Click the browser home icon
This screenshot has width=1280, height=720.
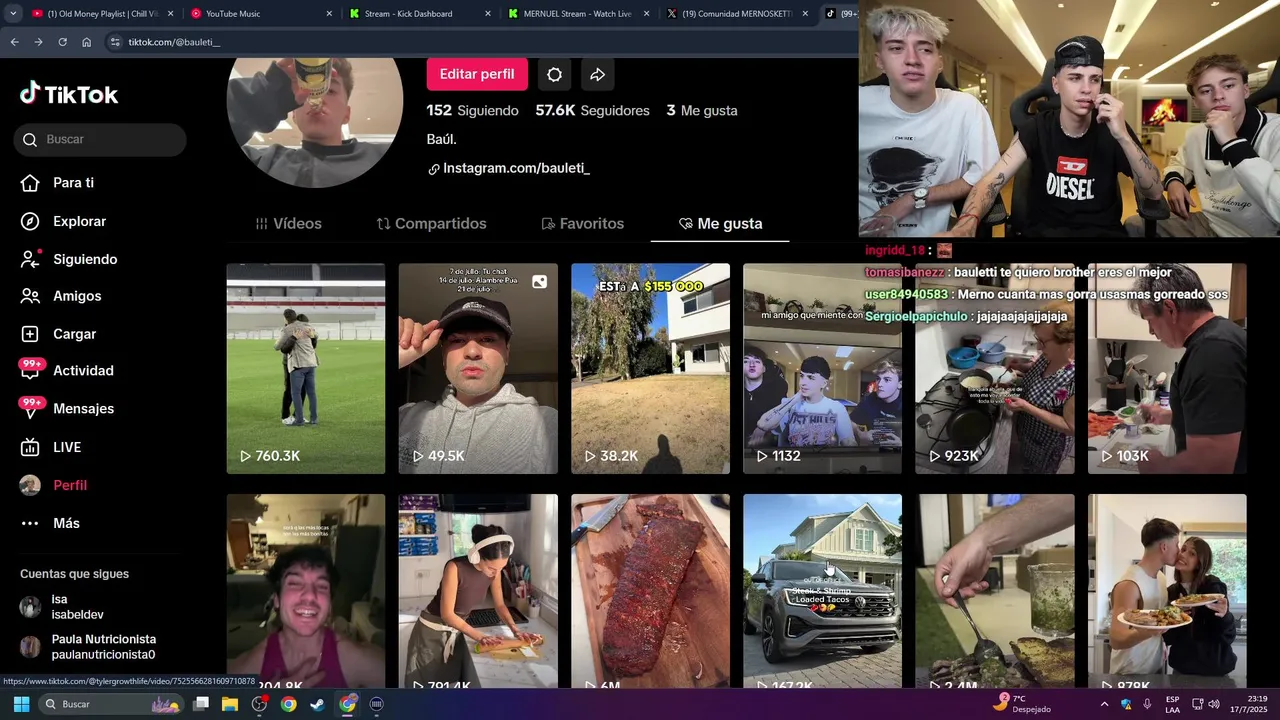[x=87, y=42]
